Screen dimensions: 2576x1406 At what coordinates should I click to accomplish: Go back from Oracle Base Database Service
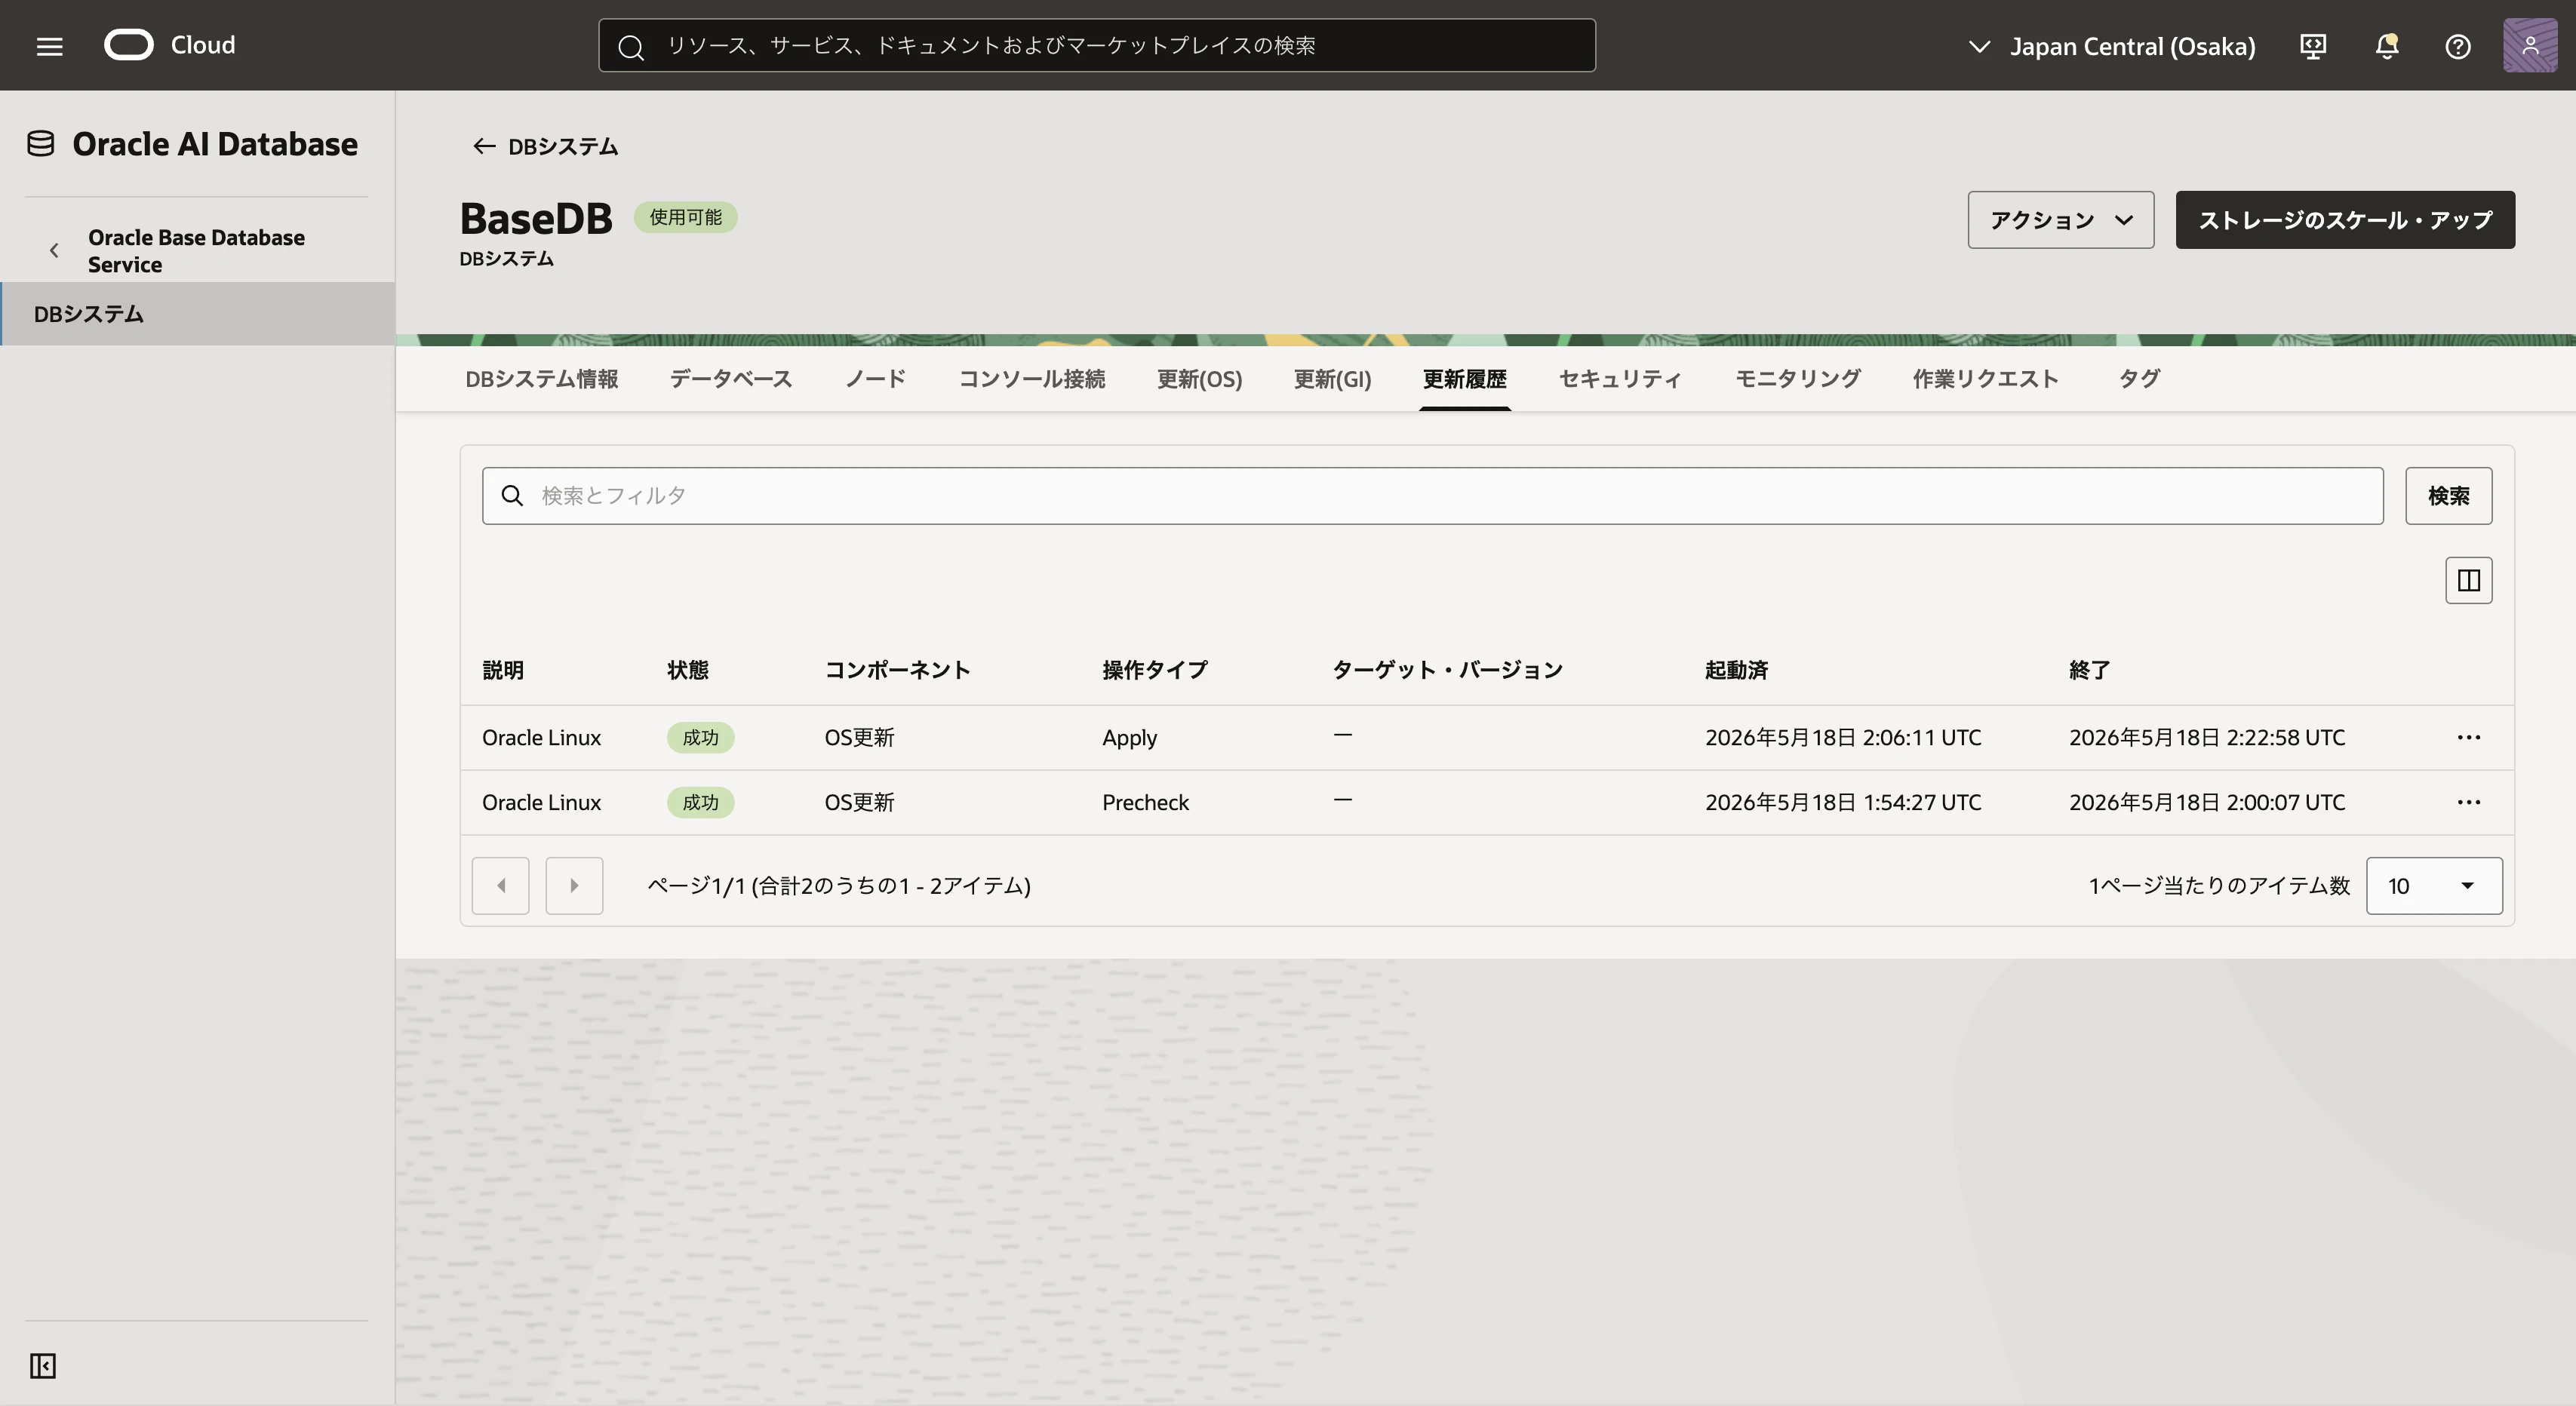[x=54, y=251]
